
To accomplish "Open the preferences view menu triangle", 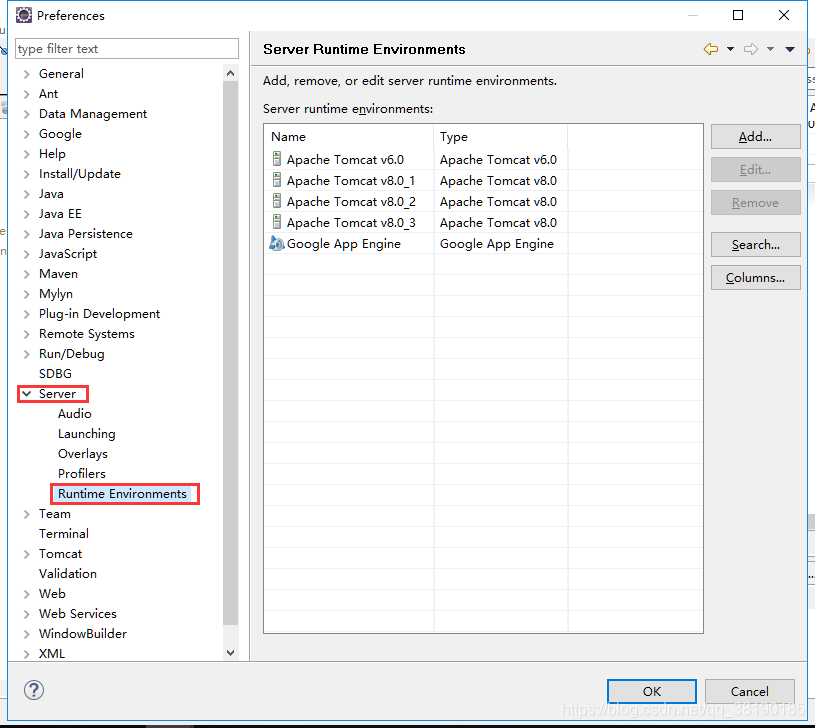I will coord(790,49).
